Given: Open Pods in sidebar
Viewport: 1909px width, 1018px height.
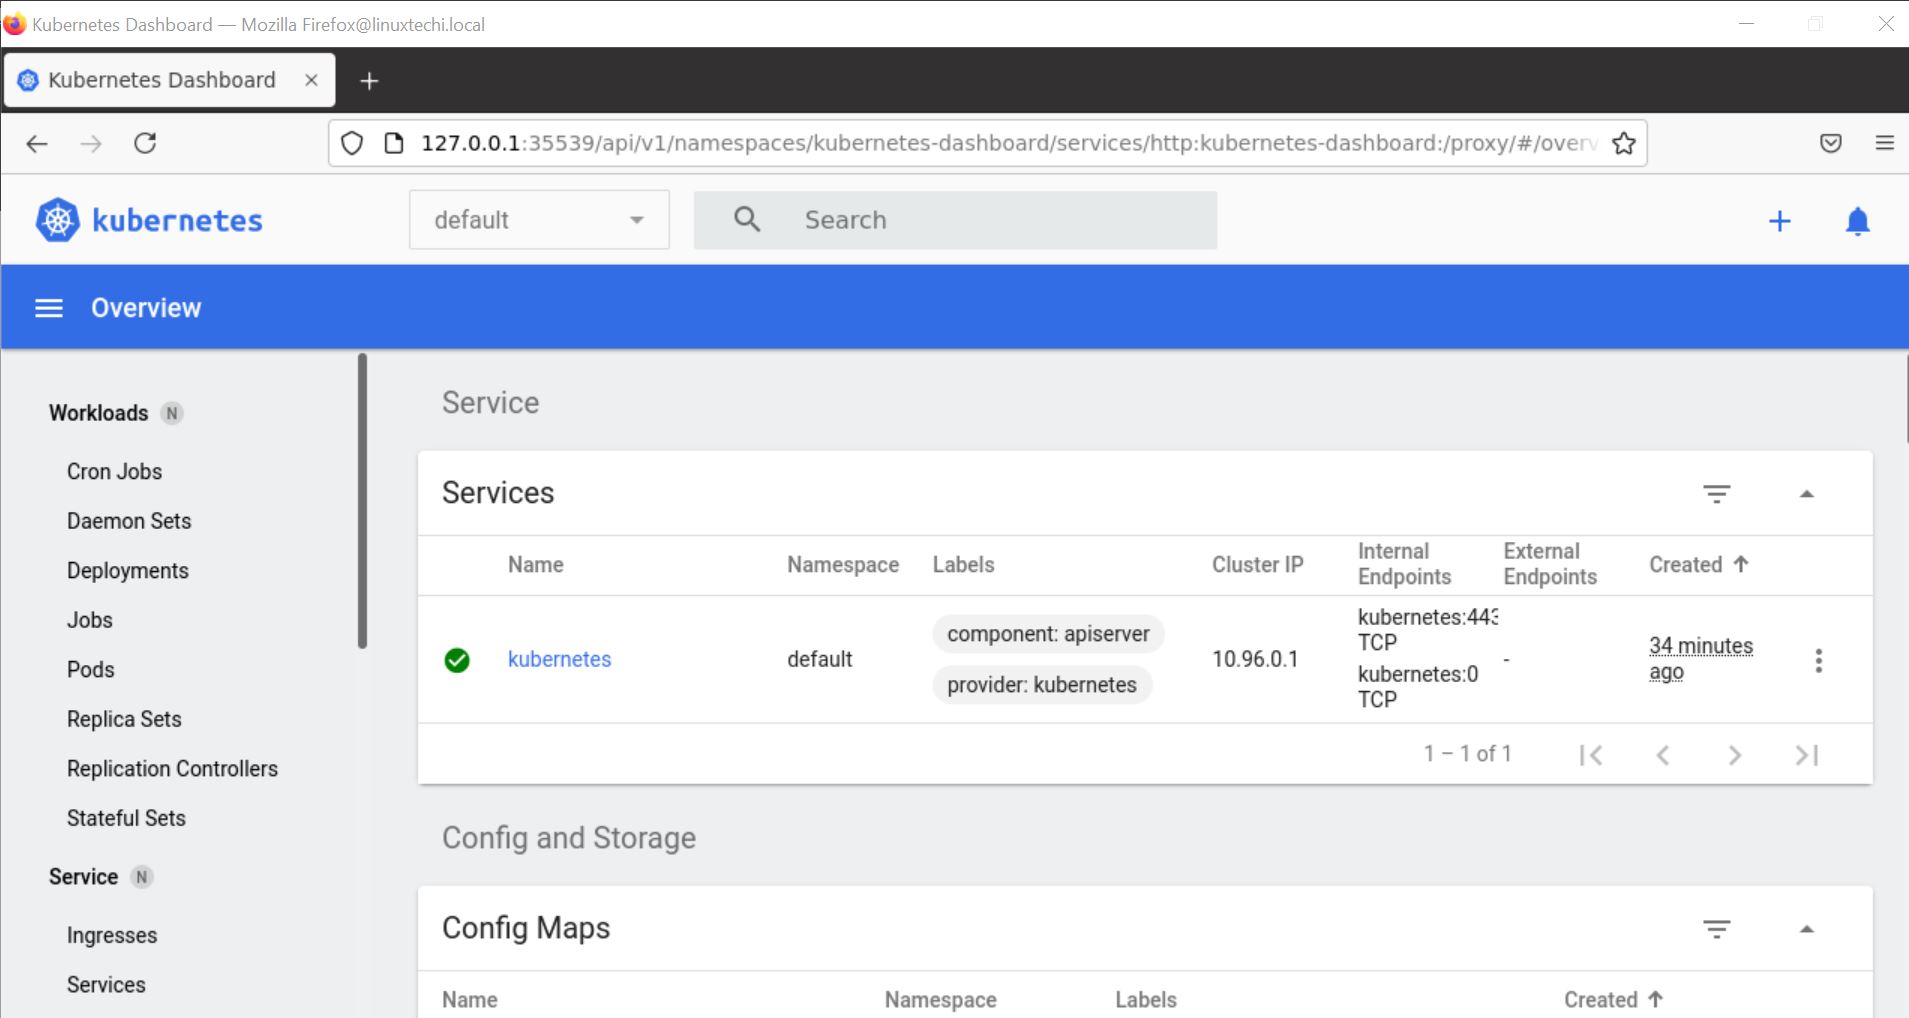Looking at the screenshot, I should 91,670.
